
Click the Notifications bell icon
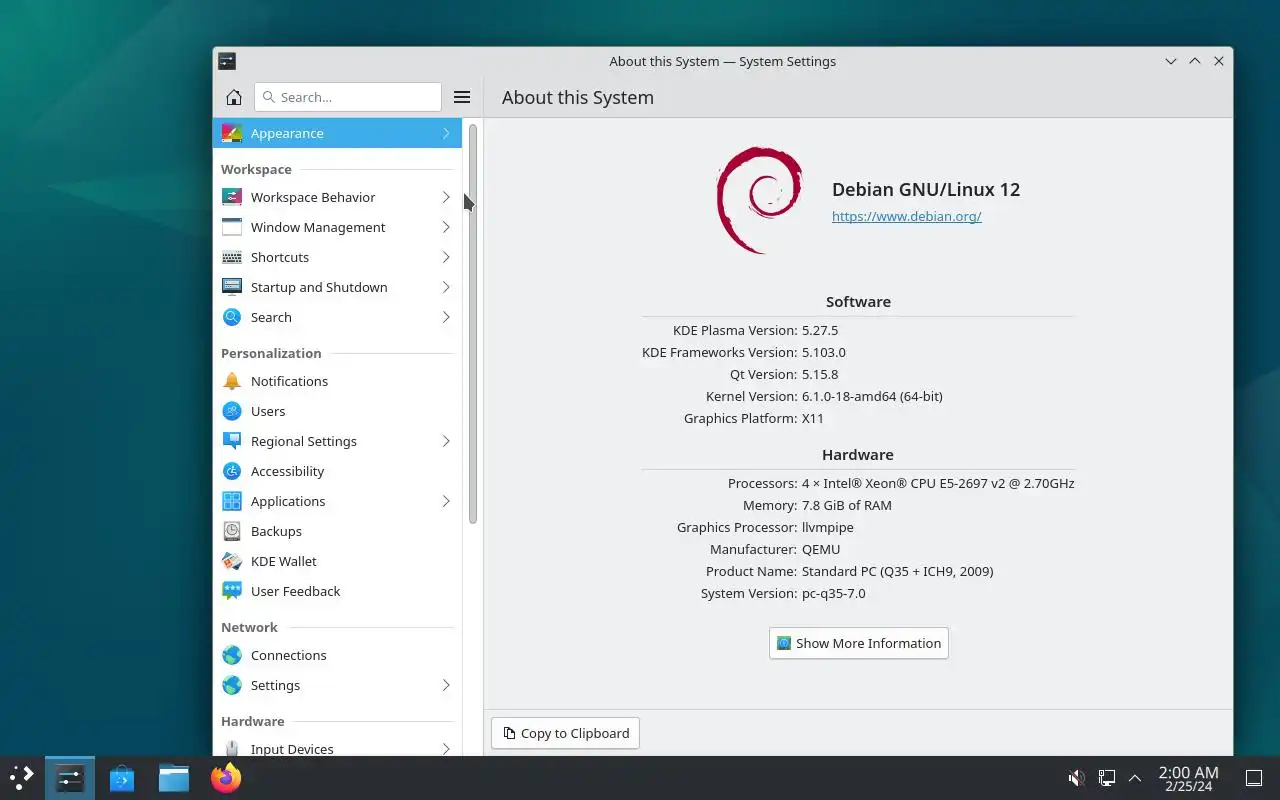pos(232,381)
